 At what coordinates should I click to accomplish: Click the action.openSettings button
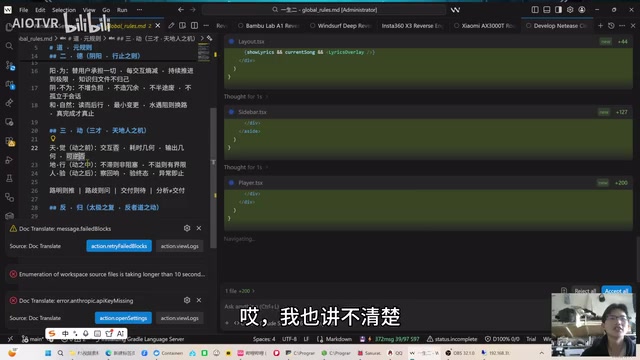(x=123, y=318)
